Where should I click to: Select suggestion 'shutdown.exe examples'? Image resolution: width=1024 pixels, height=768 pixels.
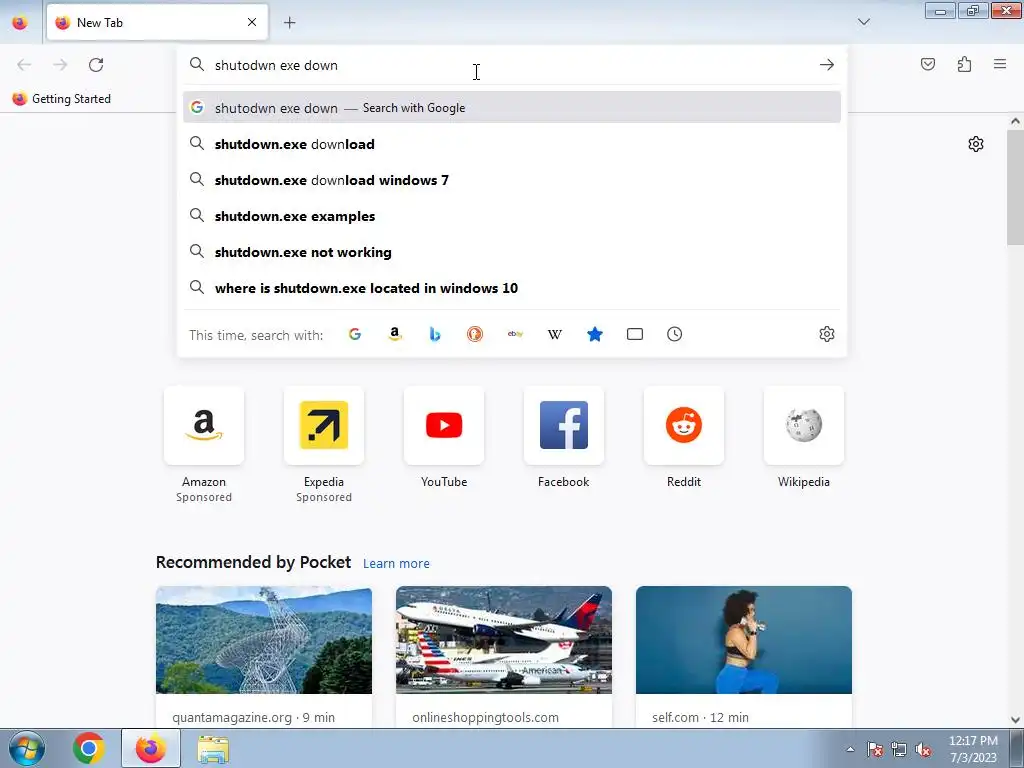click(x=512, y=216)
